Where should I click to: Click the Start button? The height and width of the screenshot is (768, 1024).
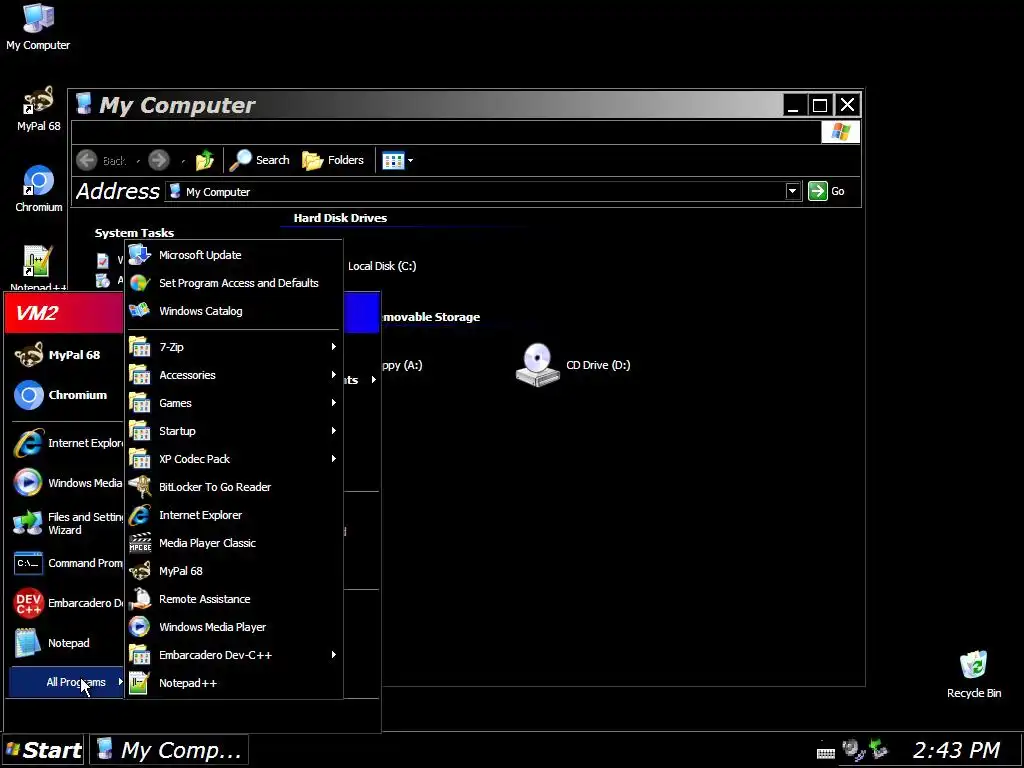pos(43,750)
